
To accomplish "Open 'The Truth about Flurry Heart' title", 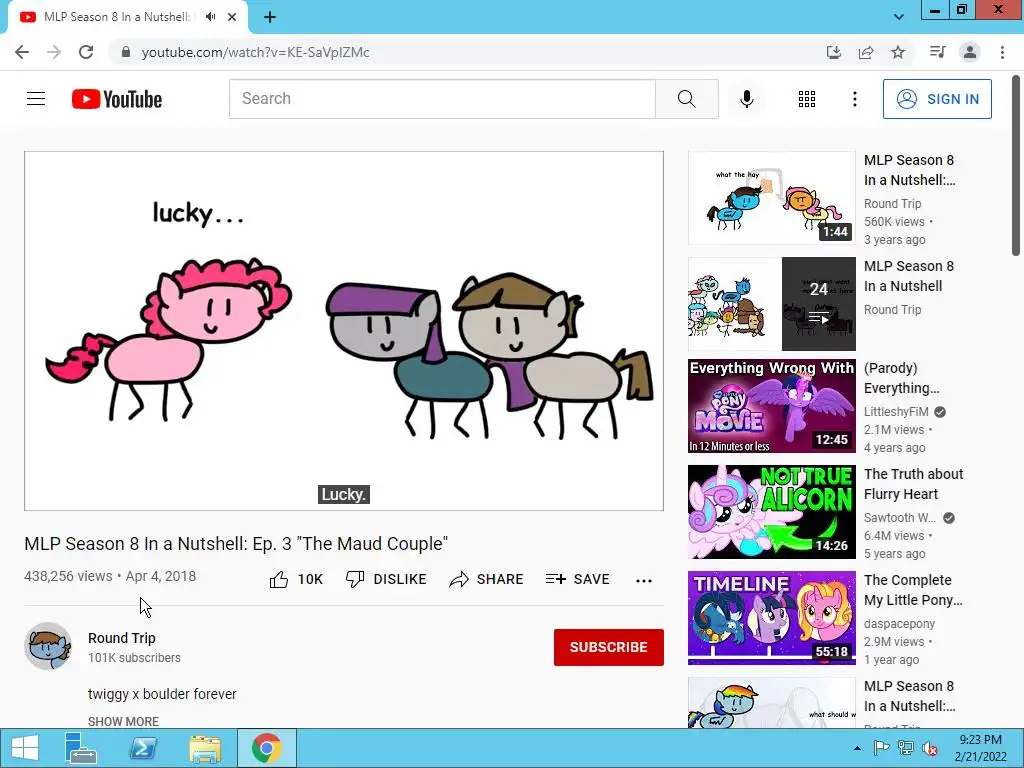I will pos(914,484).
